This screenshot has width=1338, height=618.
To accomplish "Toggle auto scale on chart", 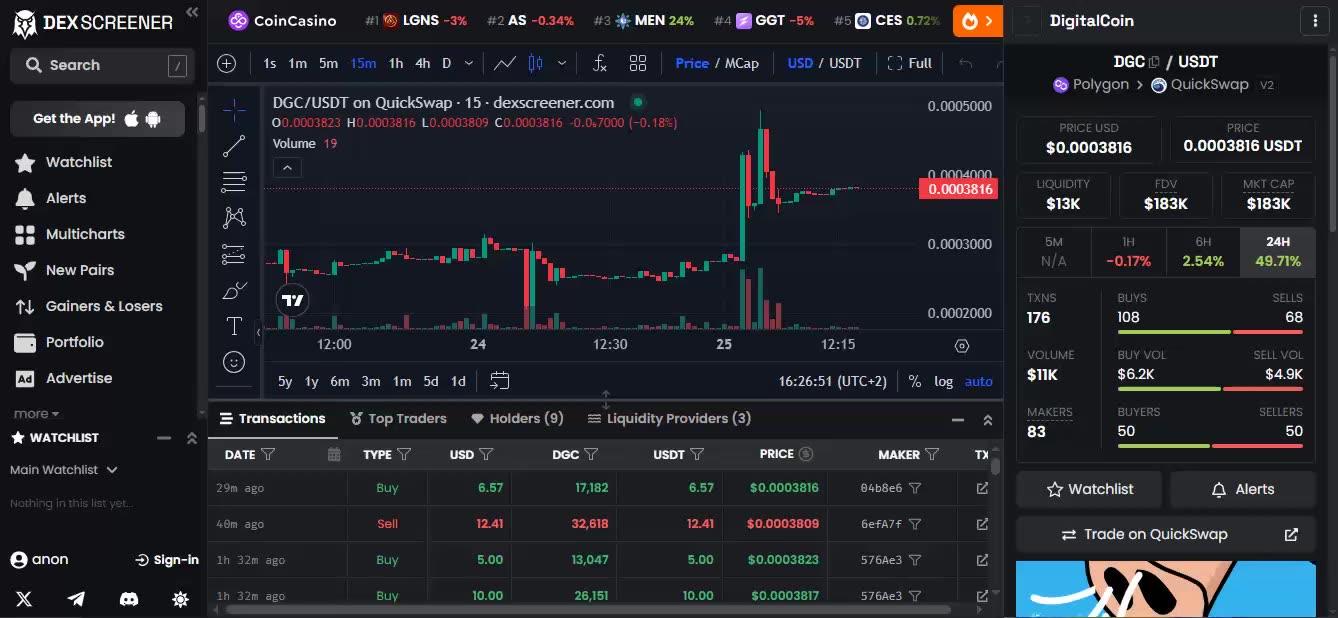I will (979, 381).
